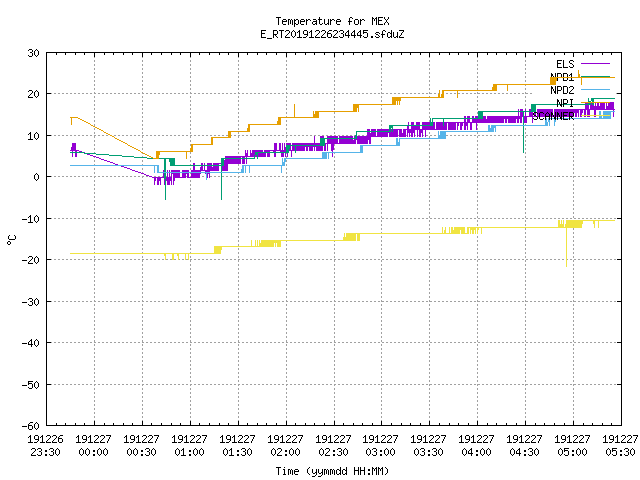The width and height of the screenshot is (640, 480).
Task: Click the chart title 'Temperature for MEX'
Action: (332, 21)
